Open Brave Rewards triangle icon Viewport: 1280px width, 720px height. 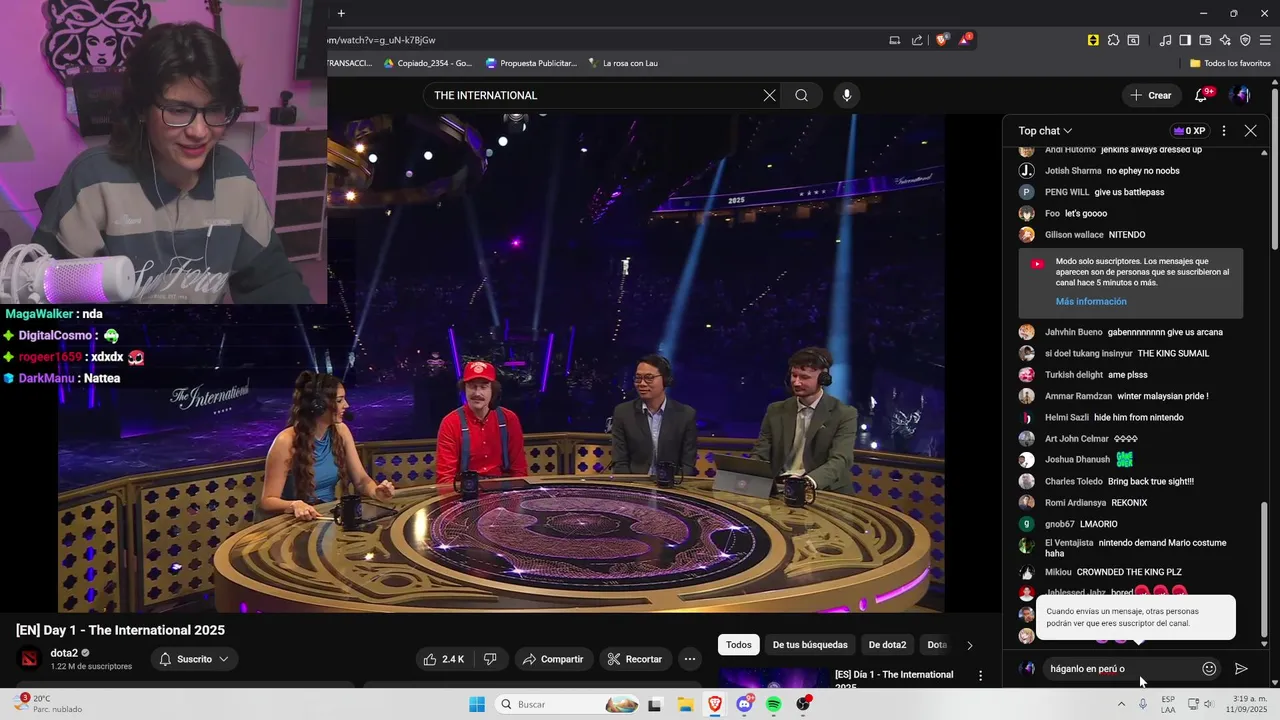(x=965, y=40)
